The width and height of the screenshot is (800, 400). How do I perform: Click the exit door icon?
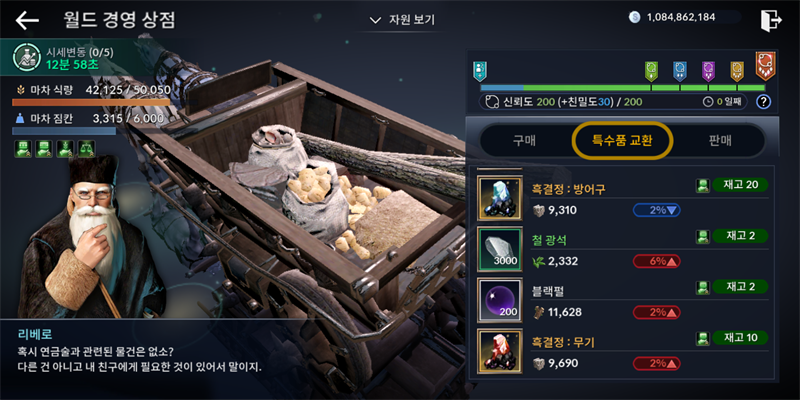tap(770, 20)
